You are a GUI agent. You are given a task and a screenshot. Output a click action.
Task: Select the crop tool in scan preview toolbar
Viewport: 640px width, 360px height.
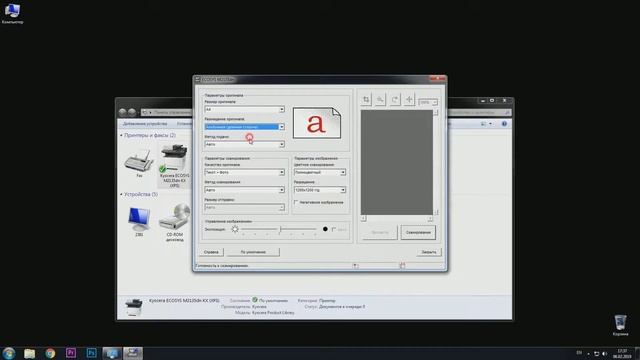[366, 100]
